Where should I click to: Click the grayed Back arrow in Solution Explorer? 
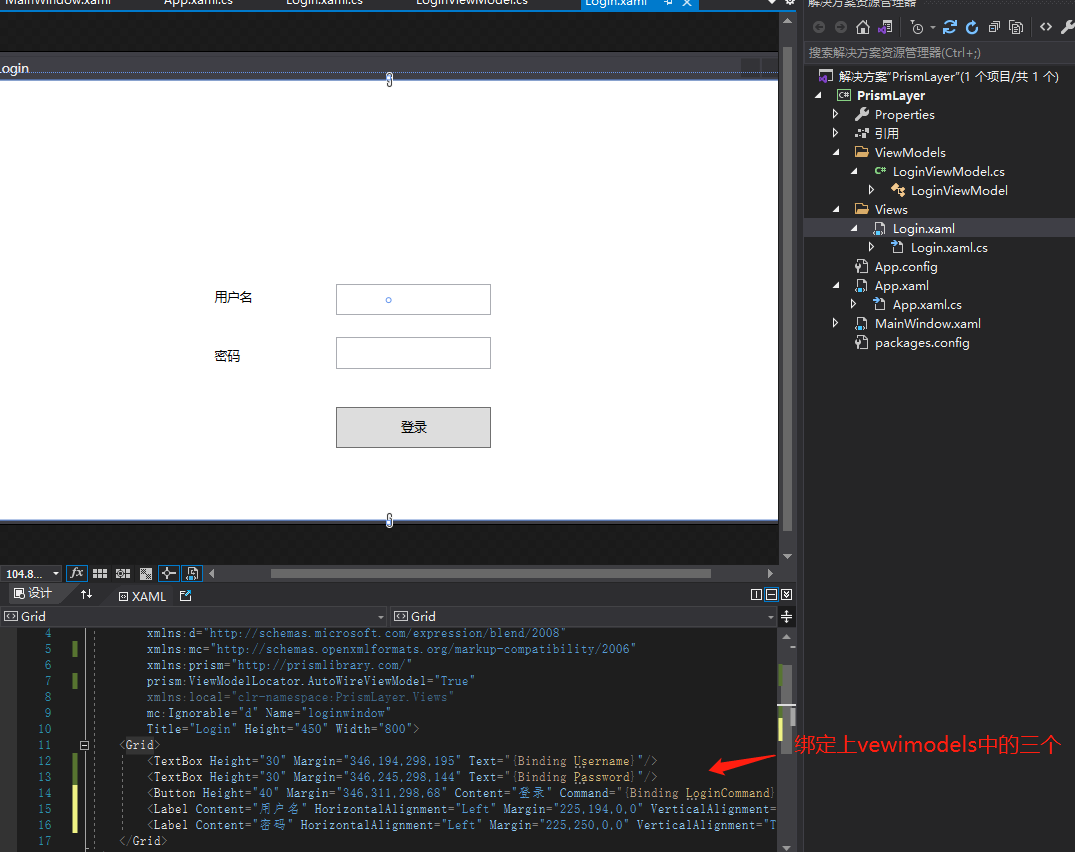point(819,27)
